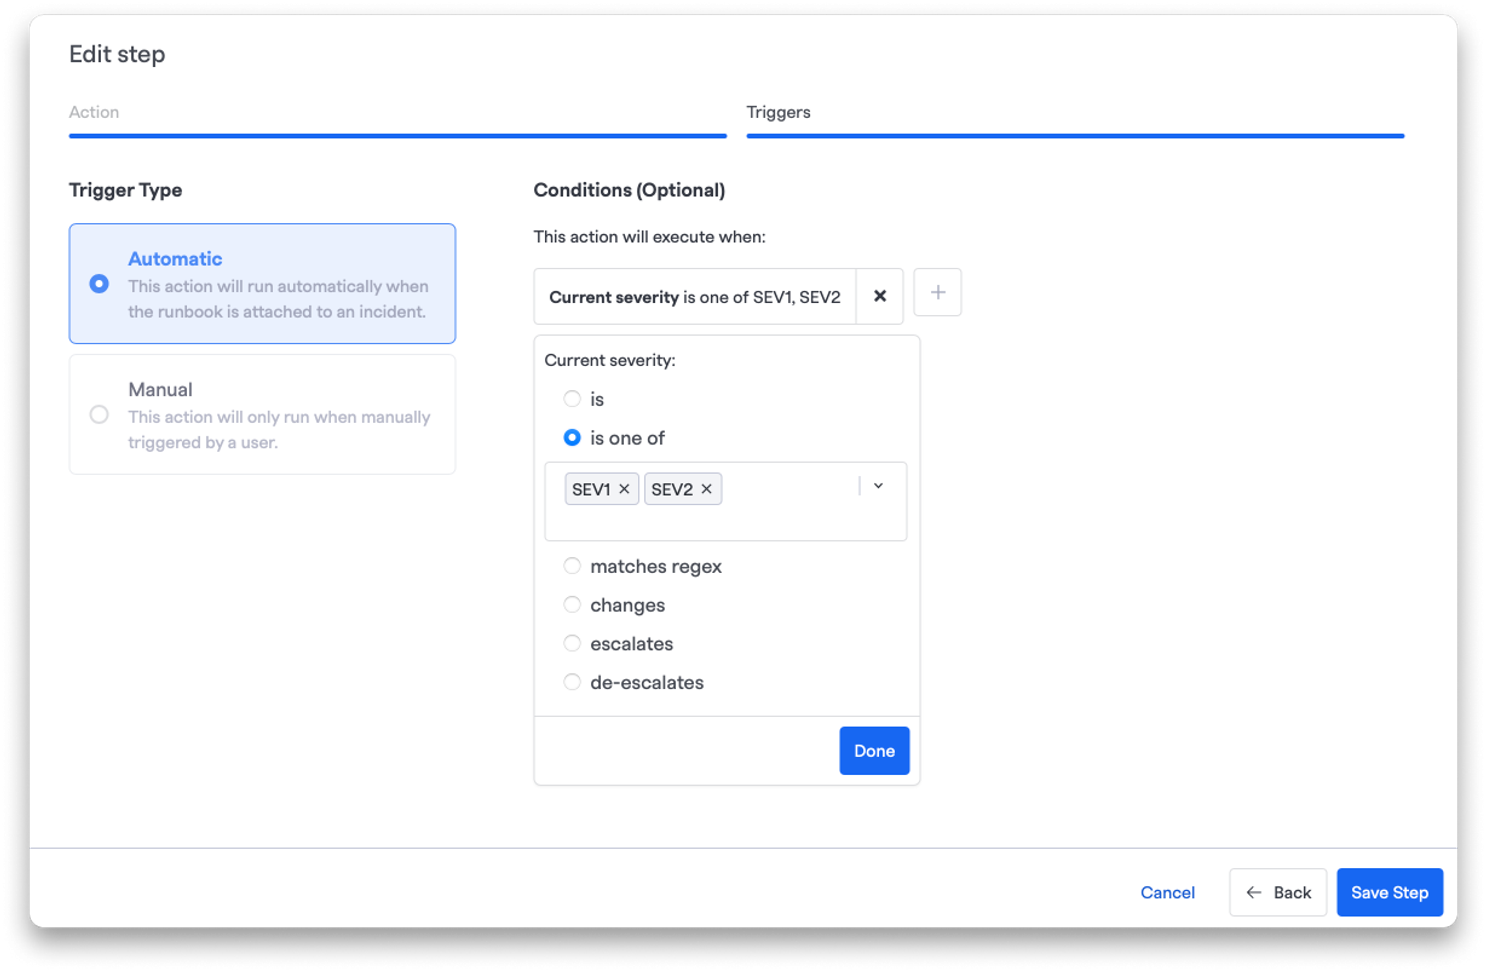Remove the Current severity condition with the X icon

point(880,296)
